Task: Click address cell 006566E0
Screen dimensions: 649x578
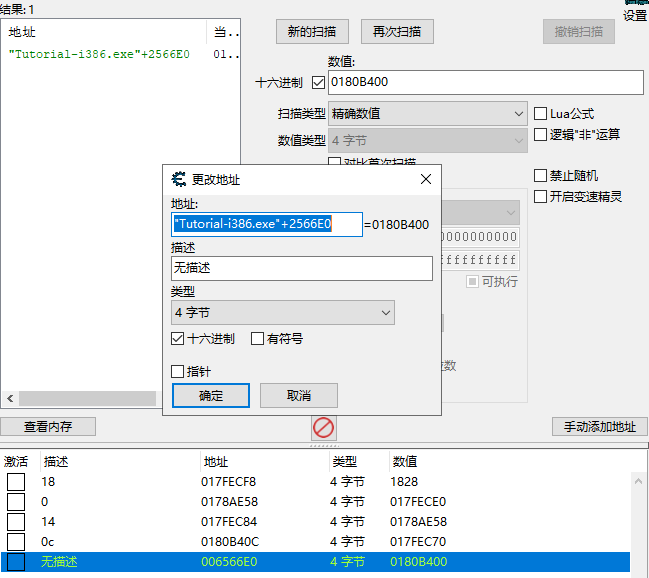Action: 229,562
